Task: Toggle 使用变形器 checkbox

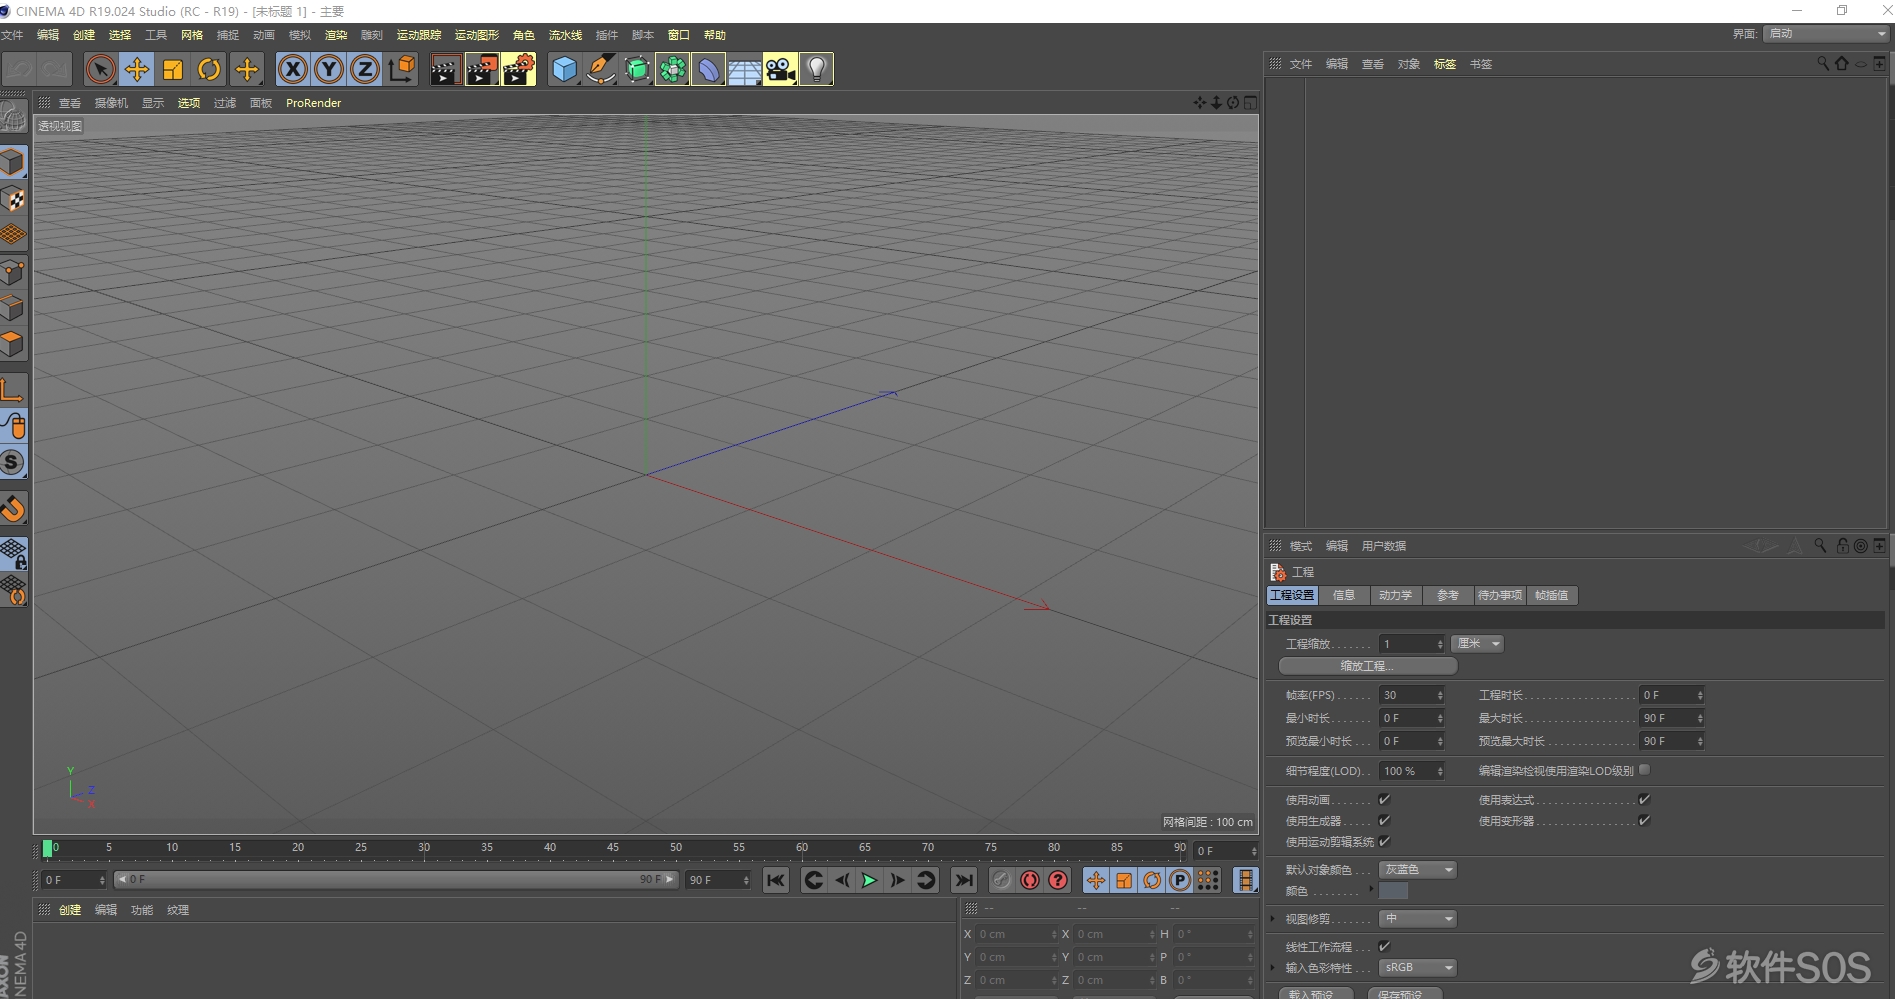Action: click(1644, 820)
